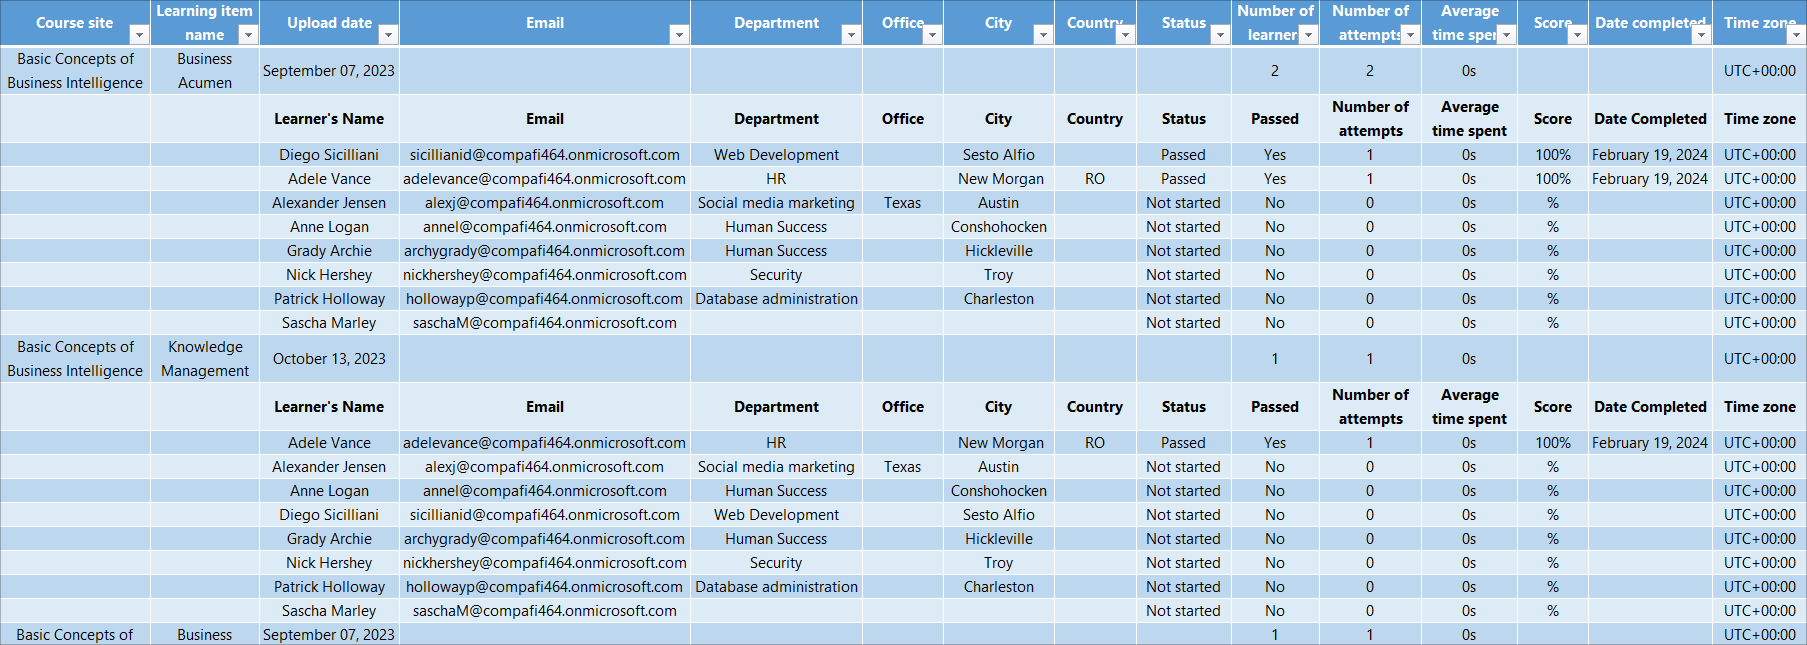Click the Business Acumen learning item cell
The width and height of the screenshot is (1807, 645).
click(205, 71)
